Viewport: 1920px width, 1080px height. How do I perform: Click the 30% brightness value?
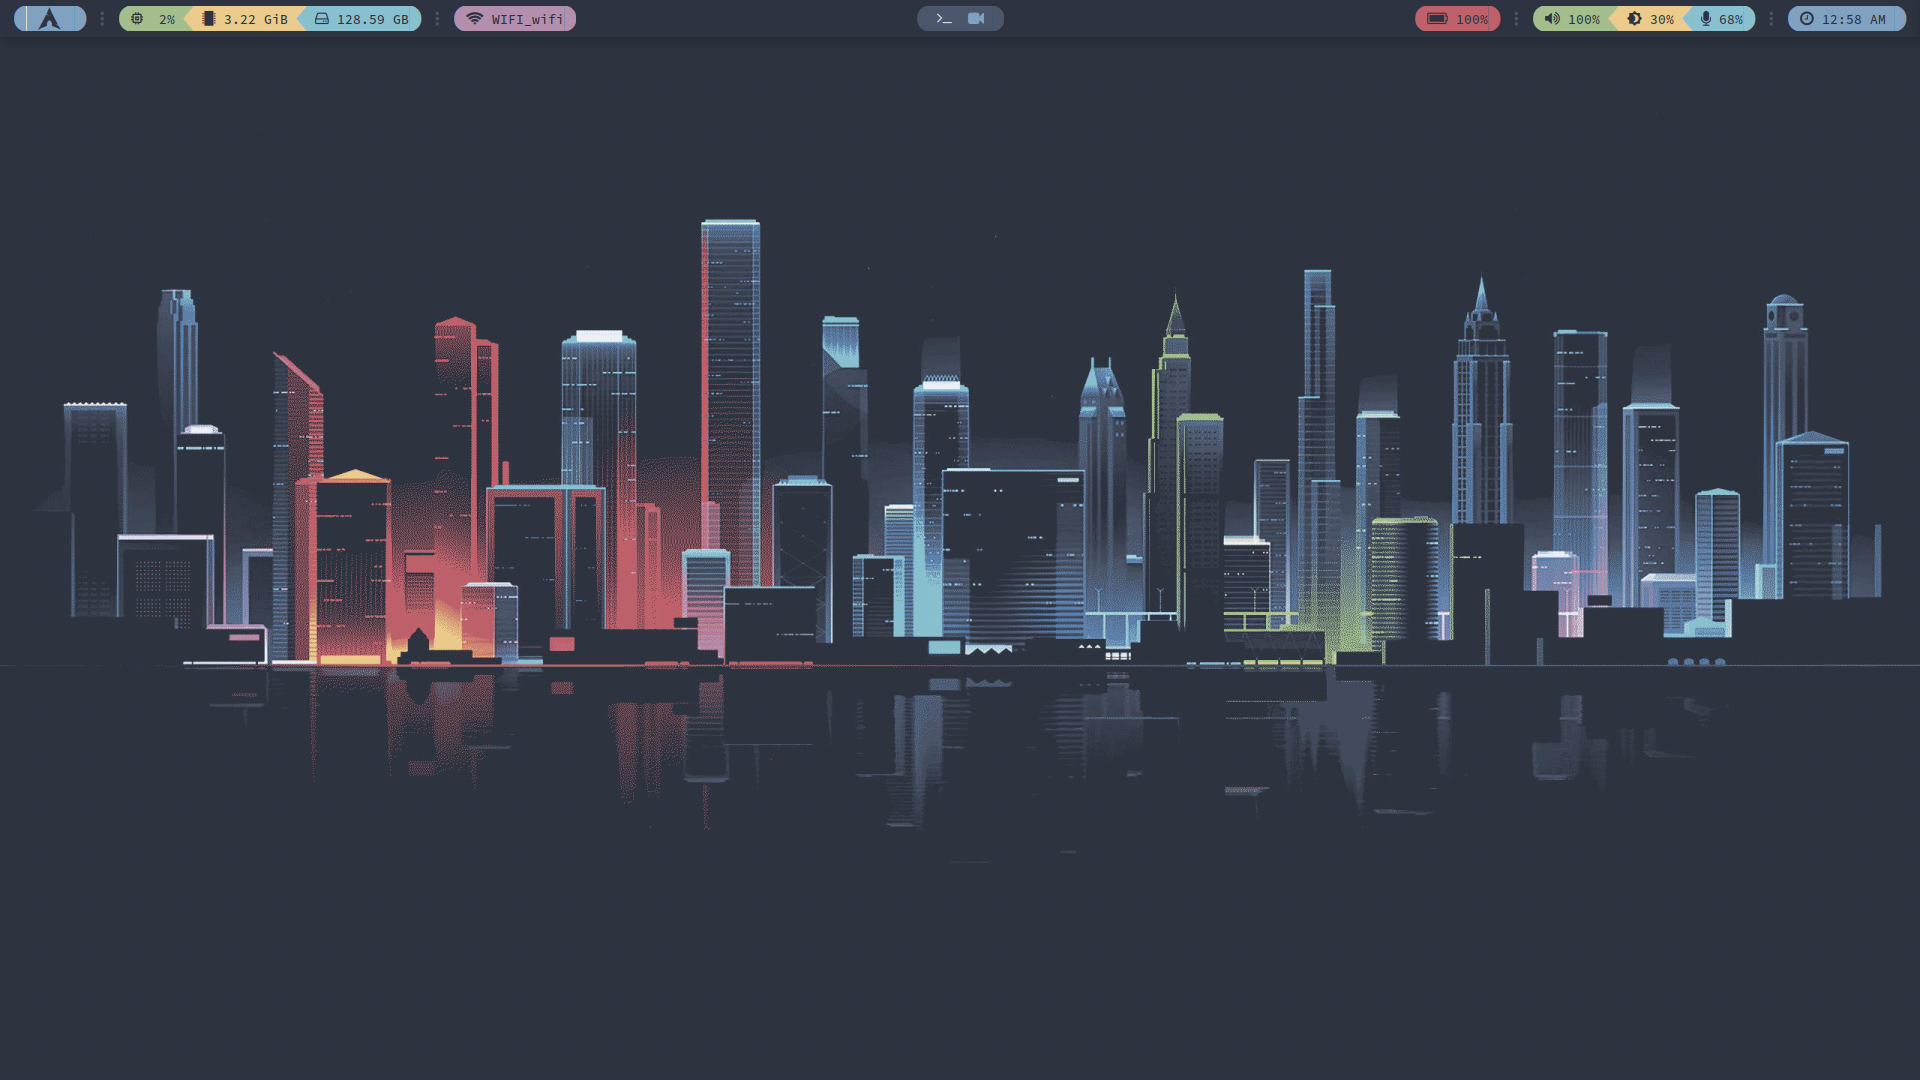pos(1661,19)
